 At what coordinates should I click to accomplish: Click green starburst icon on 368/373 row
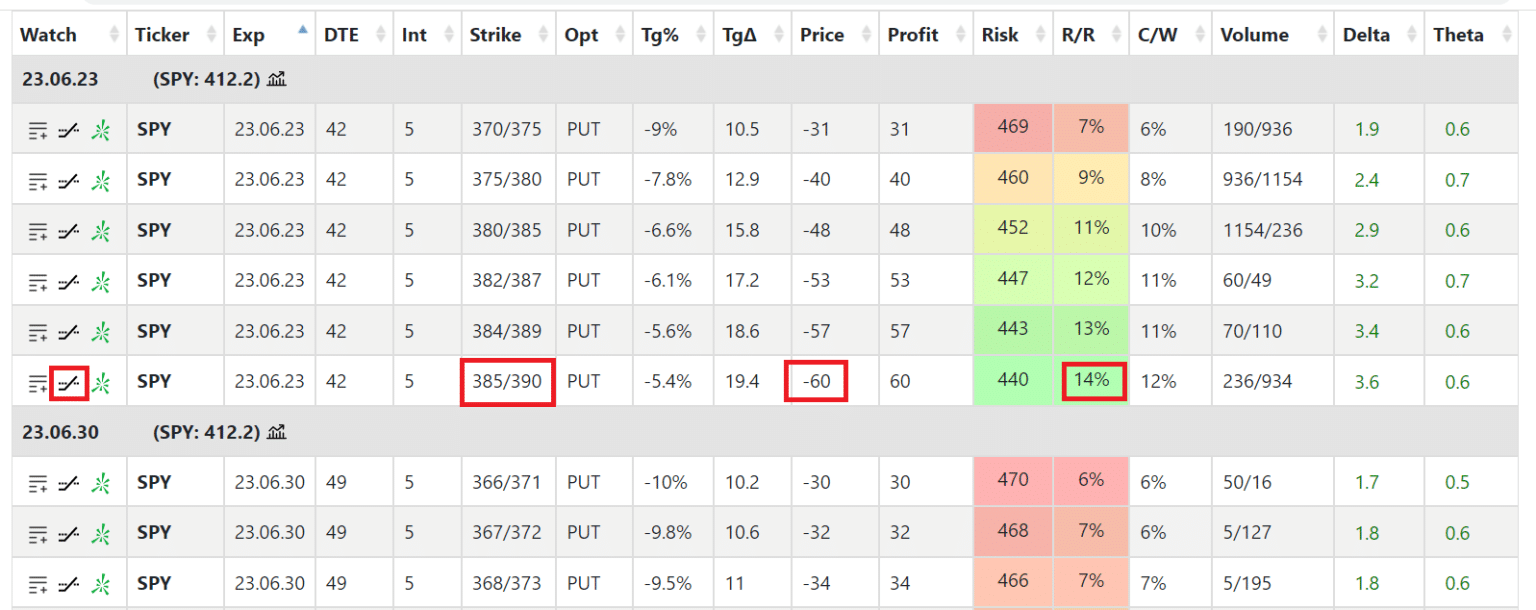pyautogui.click(x=101, y=584)
